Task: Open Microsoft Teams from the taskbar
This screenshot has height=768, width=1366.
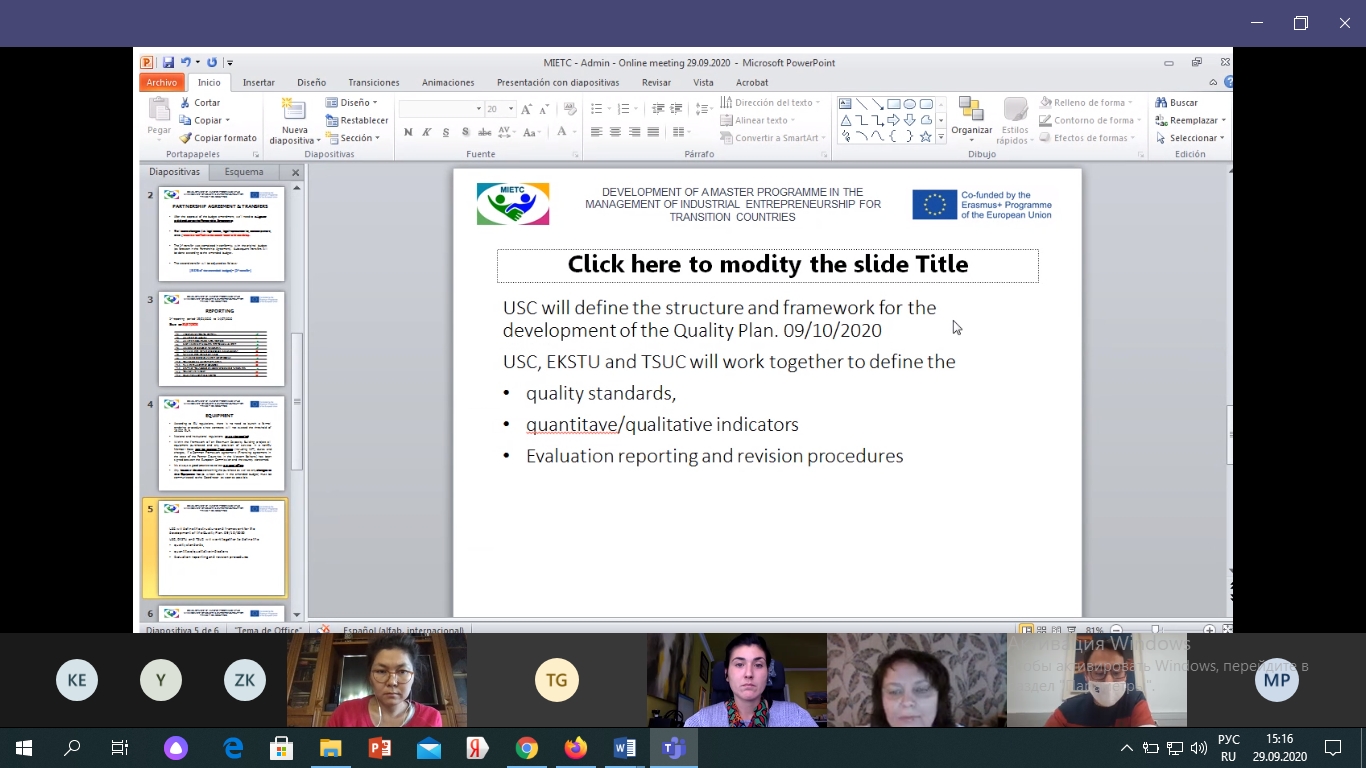Action: (673, 748)
